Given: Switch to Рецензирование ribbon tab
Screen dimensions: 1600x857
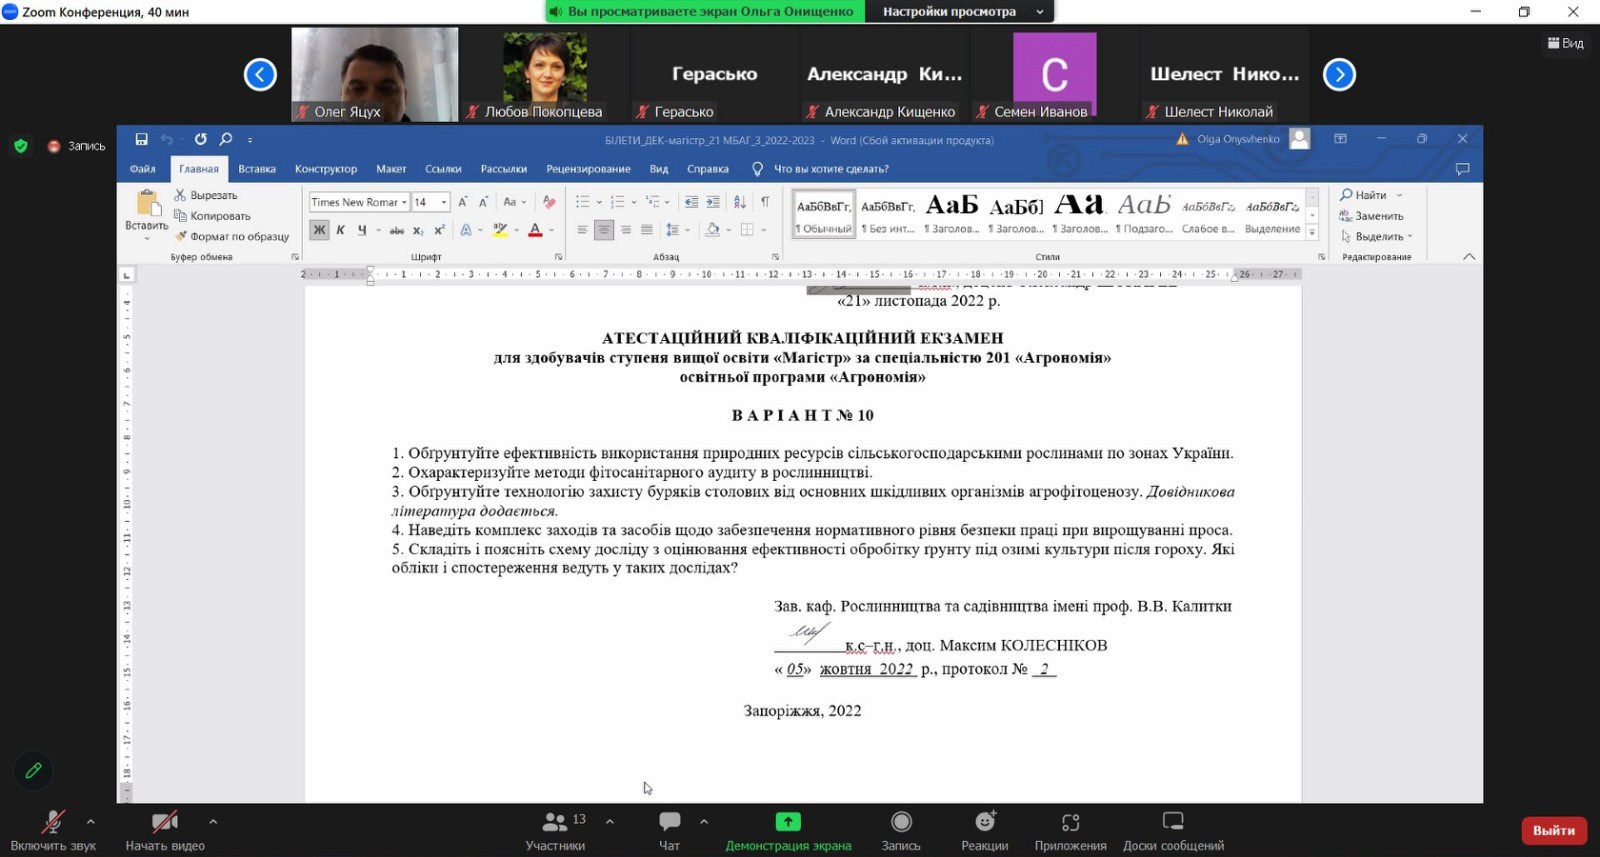Looking at the screenshot, I should point(588,169).
